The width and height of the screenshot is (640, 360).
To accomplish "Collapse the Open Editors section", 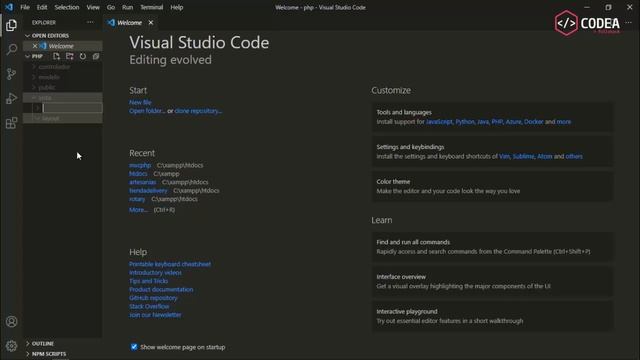I will pos(50,36).
